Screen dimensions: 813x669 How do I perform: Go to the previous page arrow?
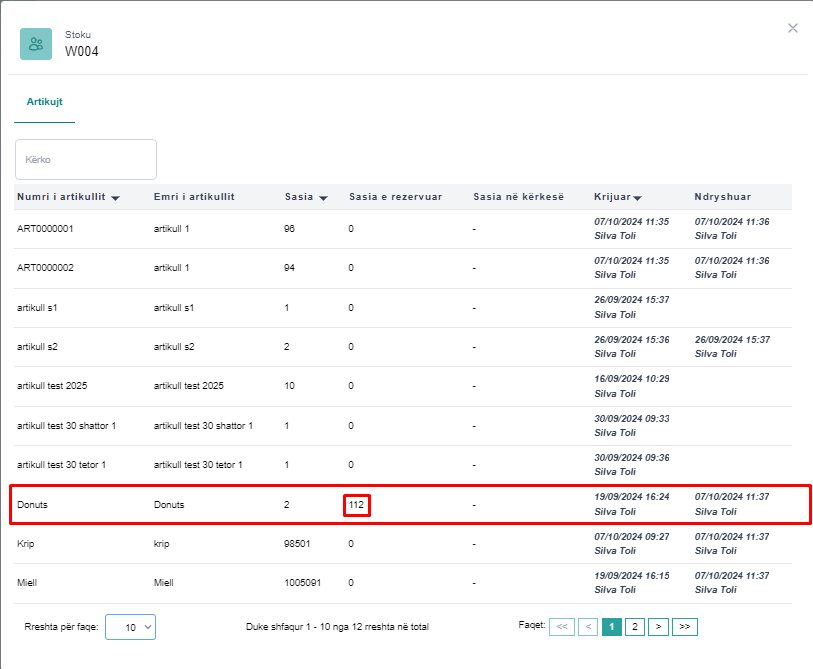tap(588, 627)
